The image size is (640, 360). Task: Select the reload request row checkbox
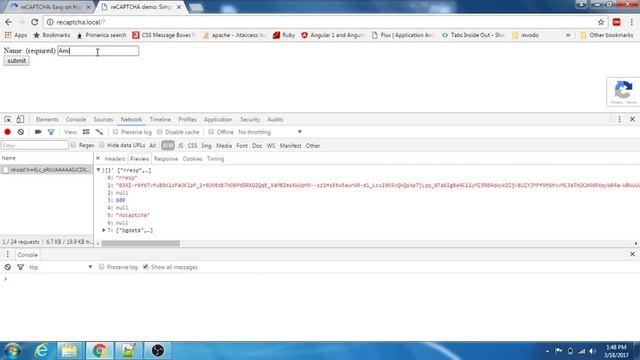point(6,170)
